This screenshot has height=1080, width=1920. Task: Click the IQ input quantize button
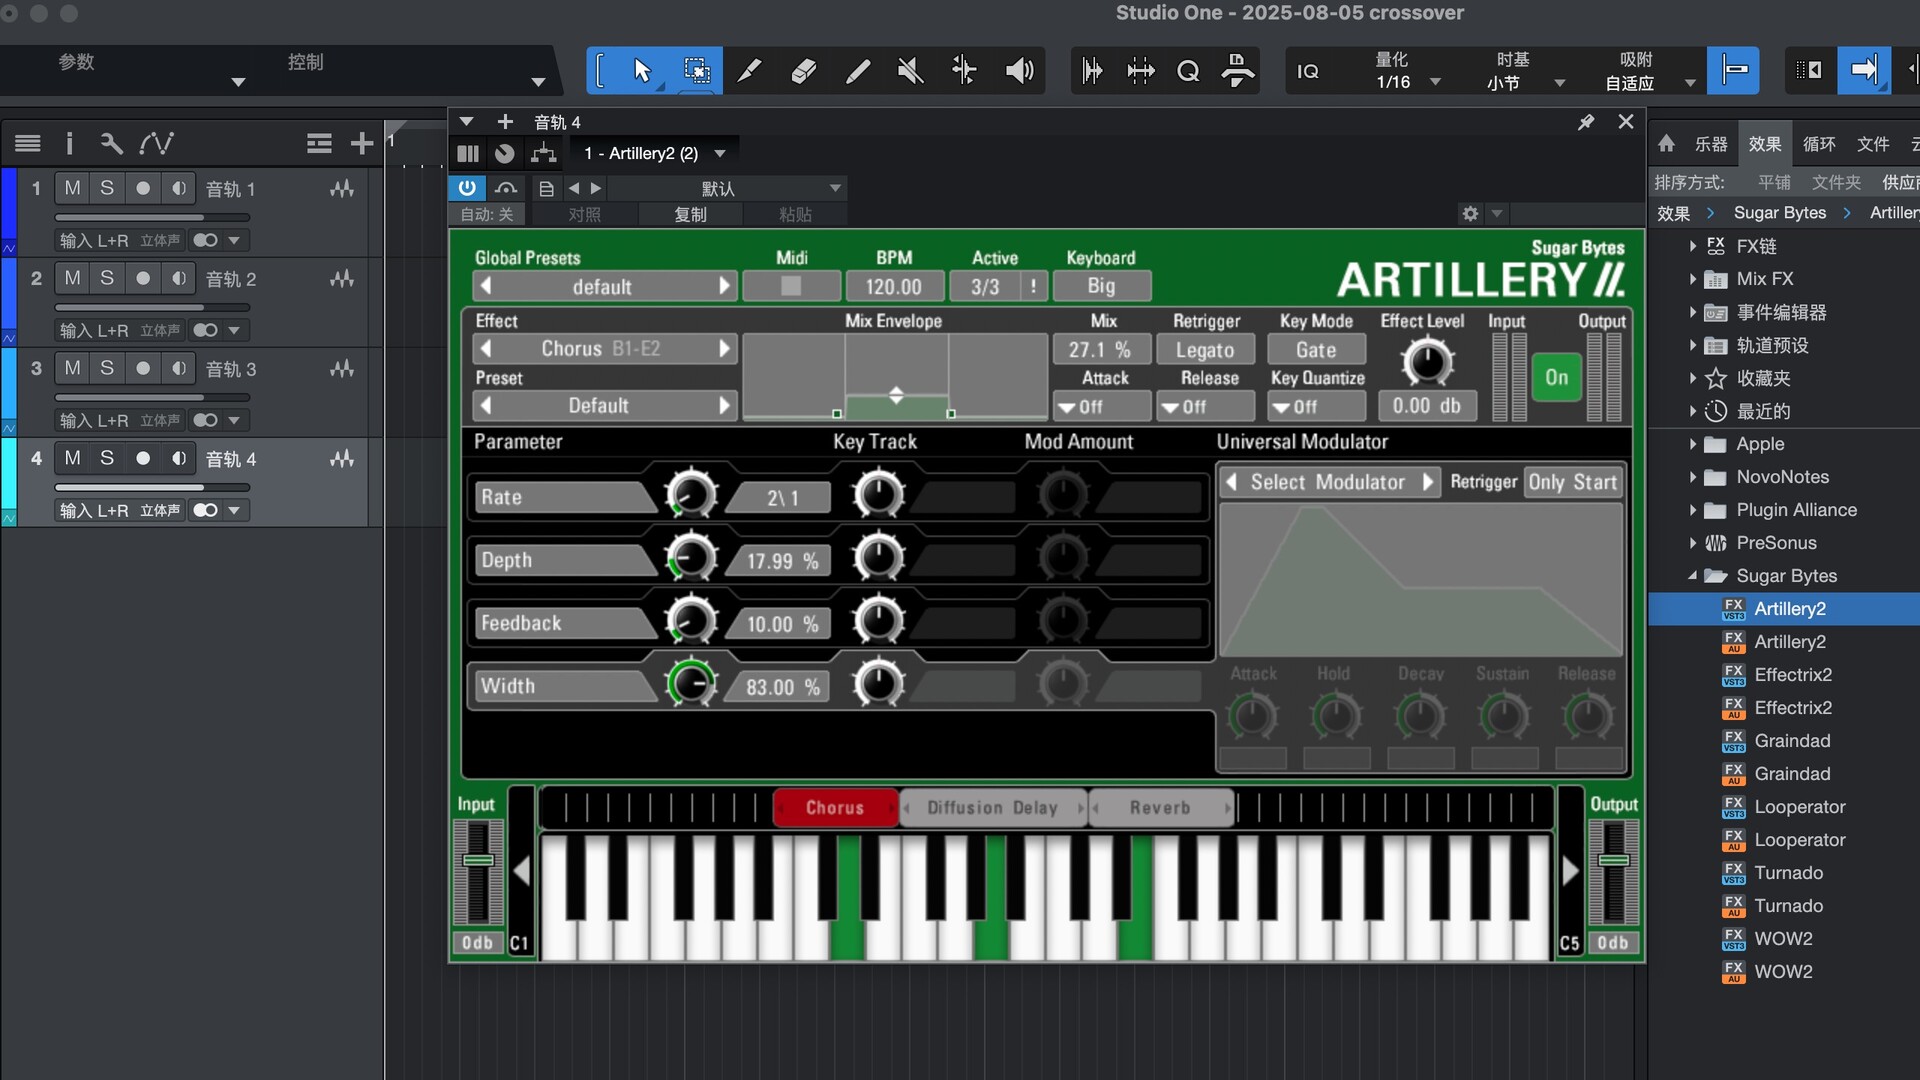click(1308, 71)
